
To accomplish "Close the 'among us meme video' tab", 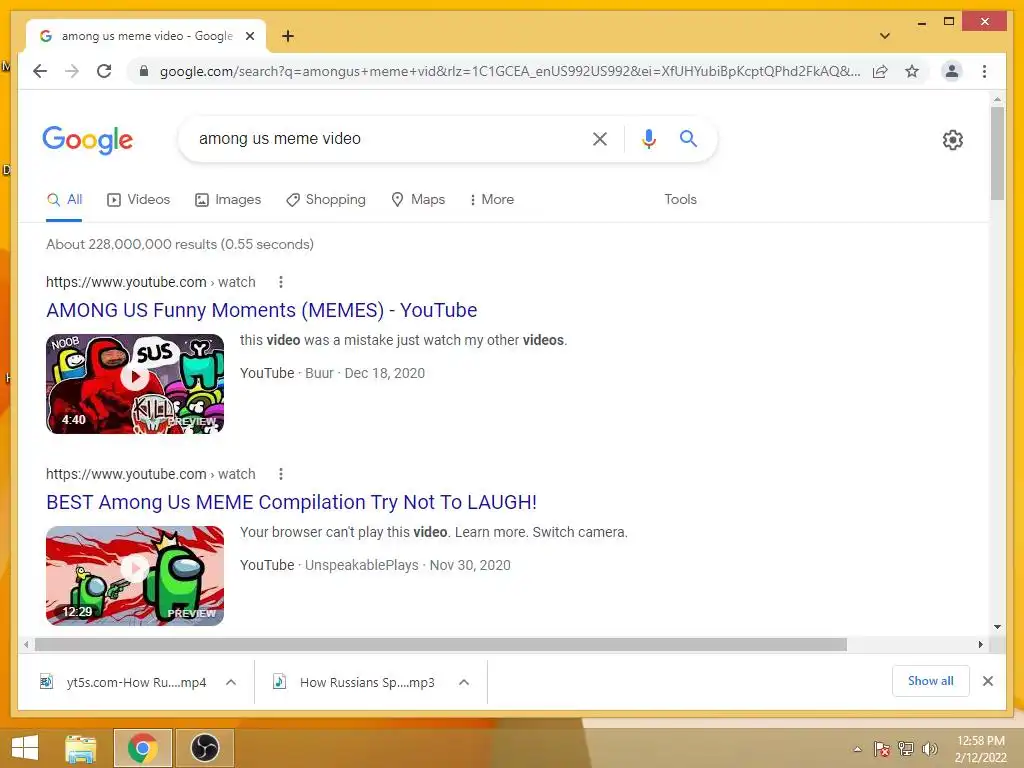I will click(249, 36).
